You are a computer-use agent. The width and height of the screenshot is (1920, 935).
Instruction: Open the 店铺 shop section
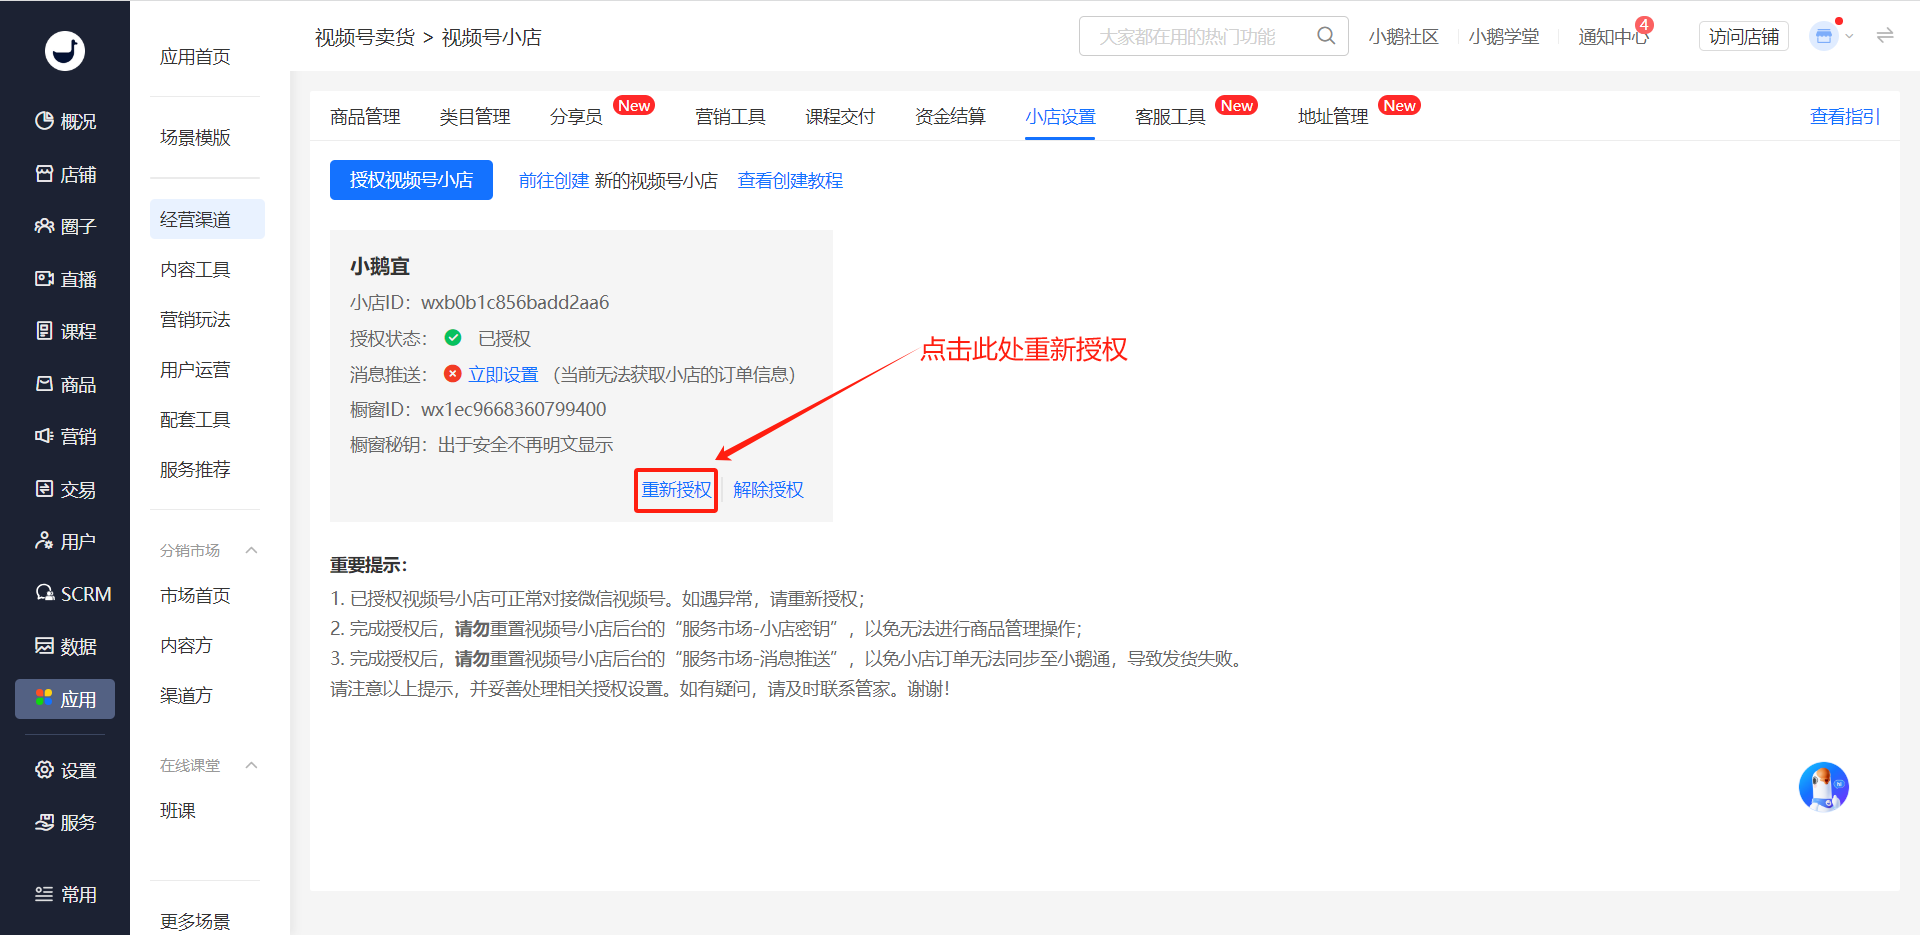click(x=65, y=174)
